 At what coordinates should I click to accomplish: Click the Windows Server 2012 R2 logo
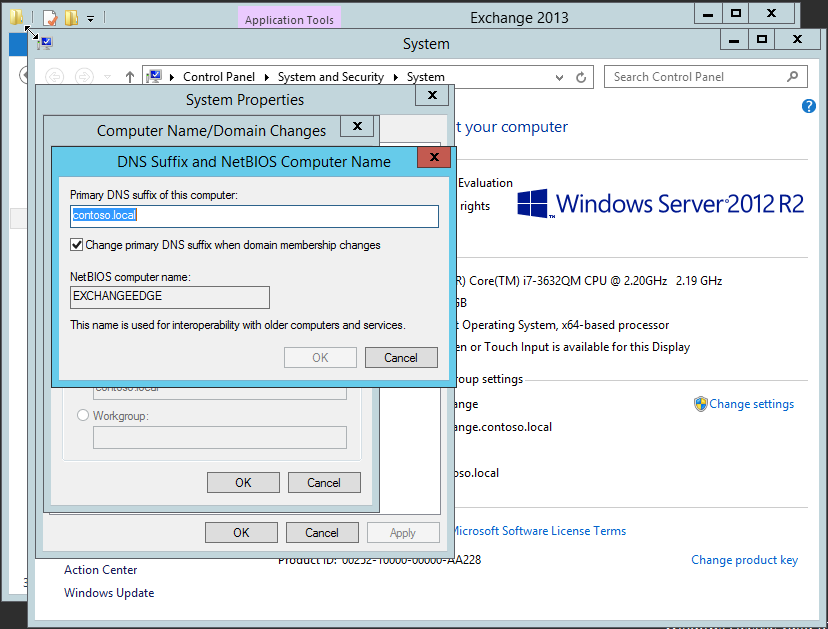point(661,204)
